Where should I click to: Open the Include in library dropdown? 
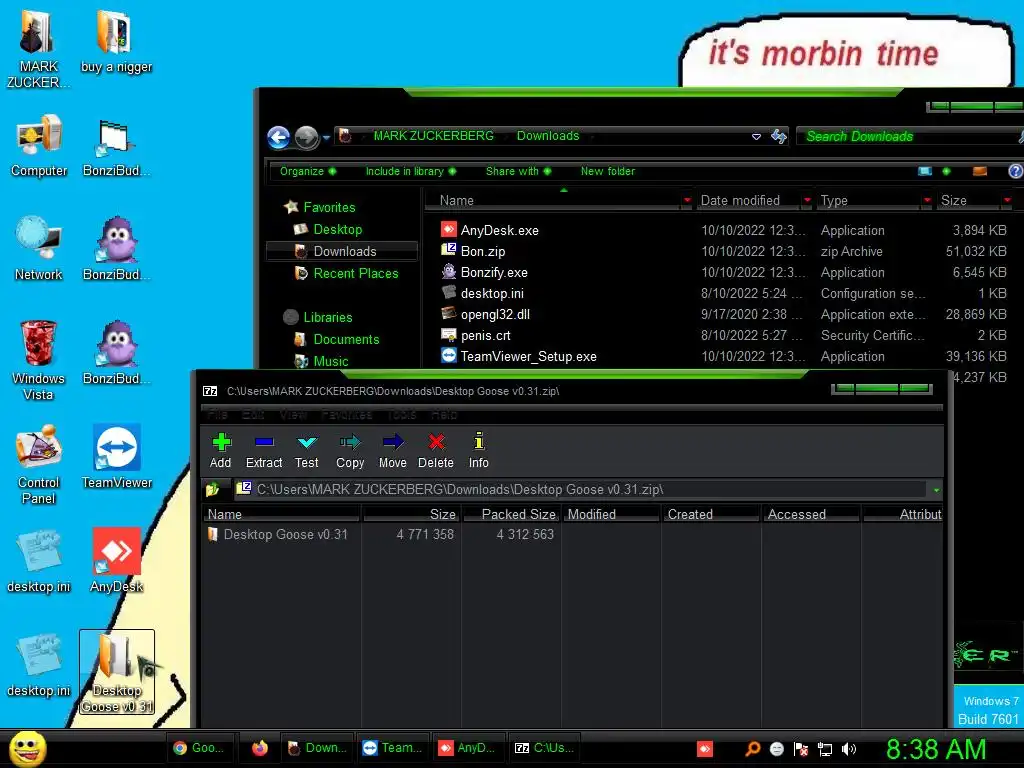click(411, 171)
